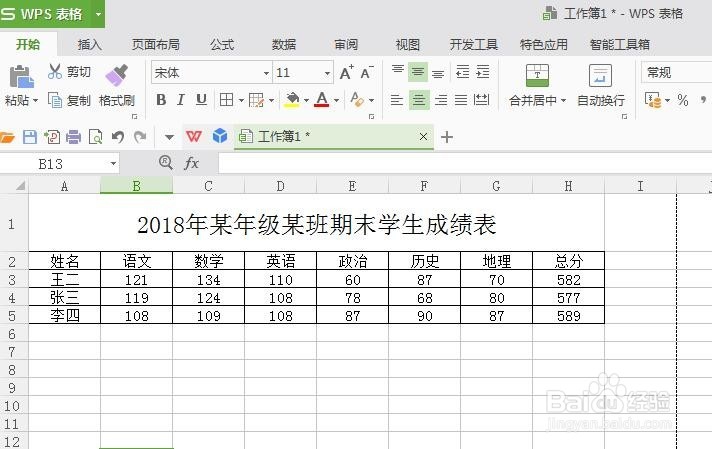This screenshot has height=449, width=712.
Task: Decrease font size with A- icon
Action: click(366, 72)
